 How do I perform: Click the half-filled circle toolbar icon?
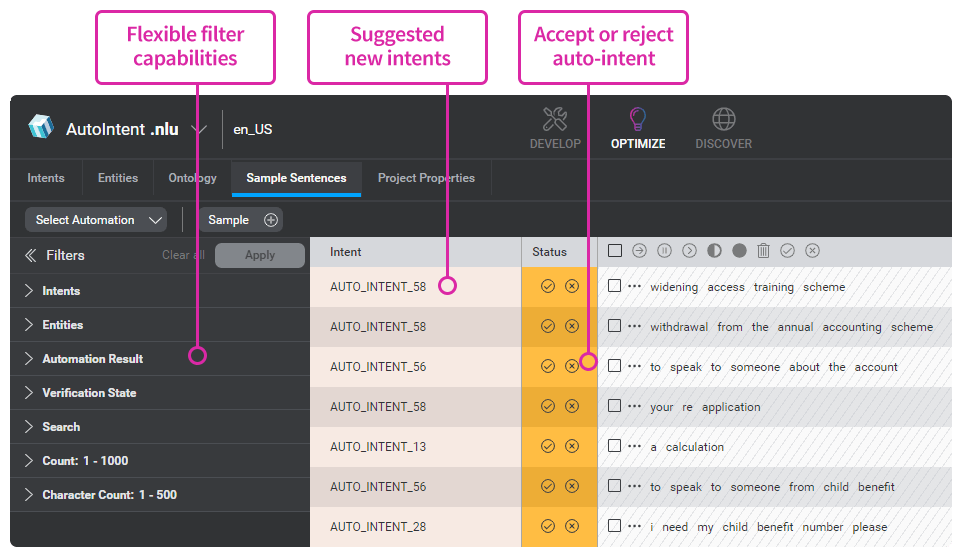(714, 250)
